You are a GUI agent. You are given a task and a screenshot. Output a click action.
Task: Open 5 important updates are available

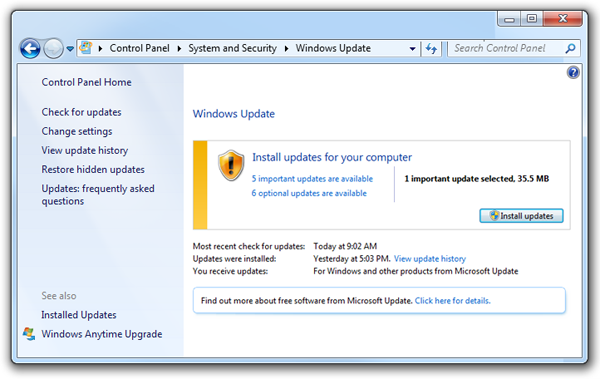[312, 179]
